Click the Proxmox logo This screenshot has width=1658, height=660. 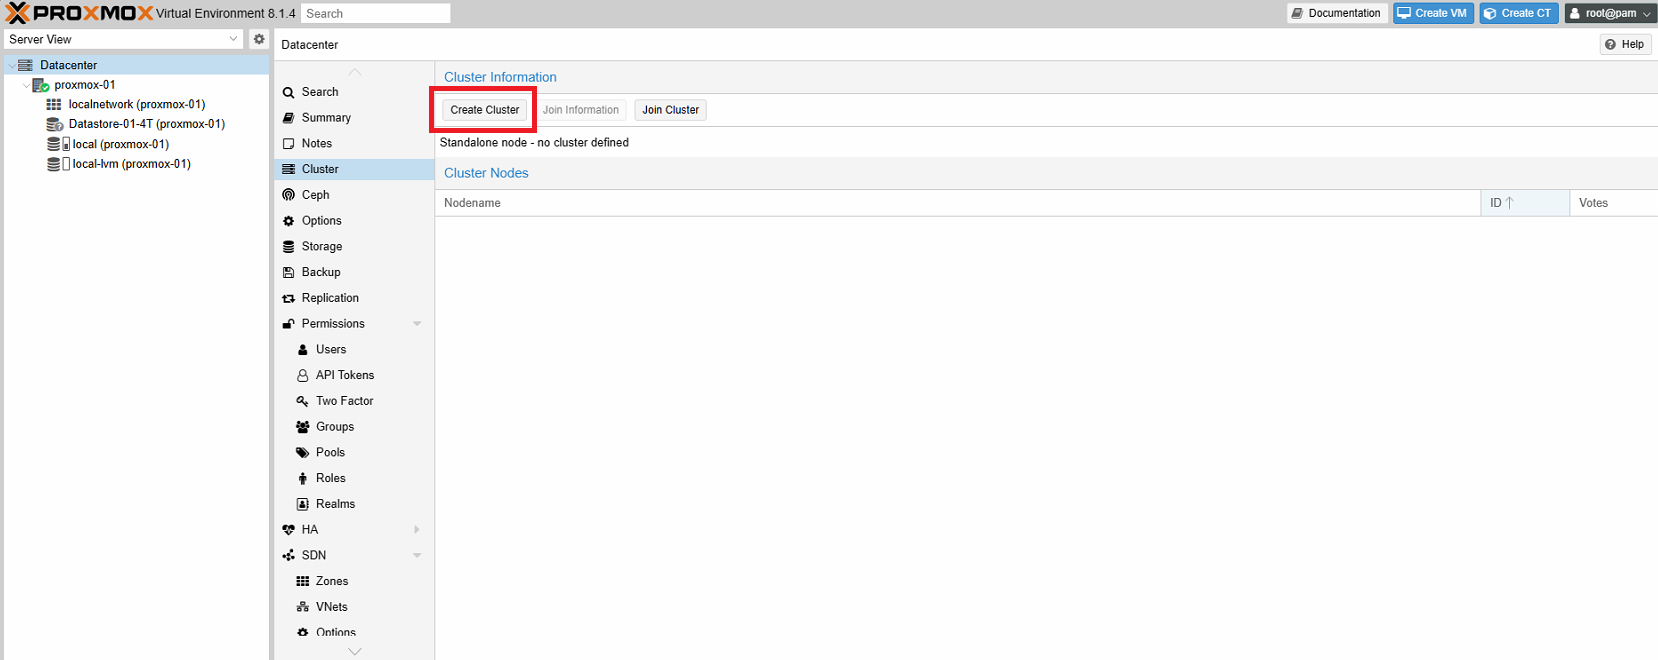coord(80,13)
